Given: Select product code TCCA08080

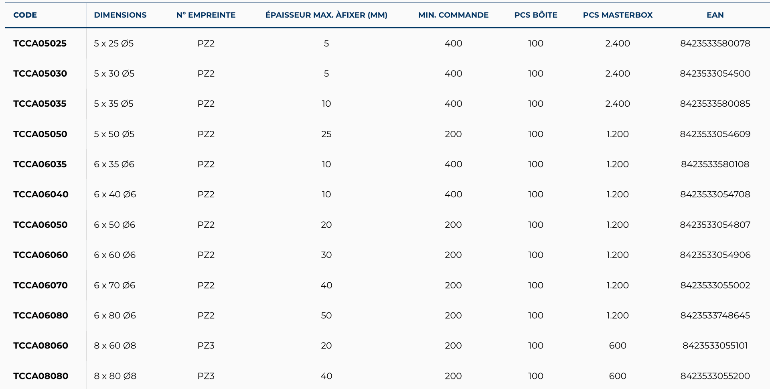Looking at the screenshot, I should point(40,376).
